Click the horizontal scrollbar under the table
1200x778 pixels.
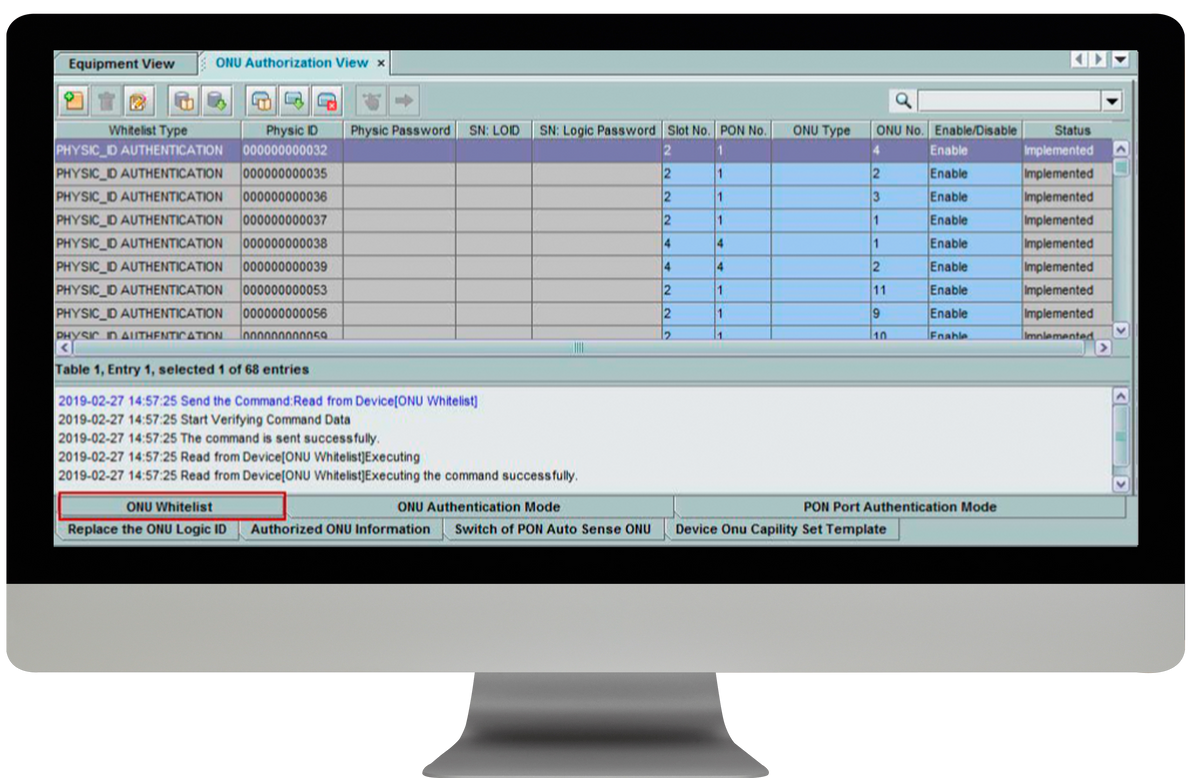578,348
